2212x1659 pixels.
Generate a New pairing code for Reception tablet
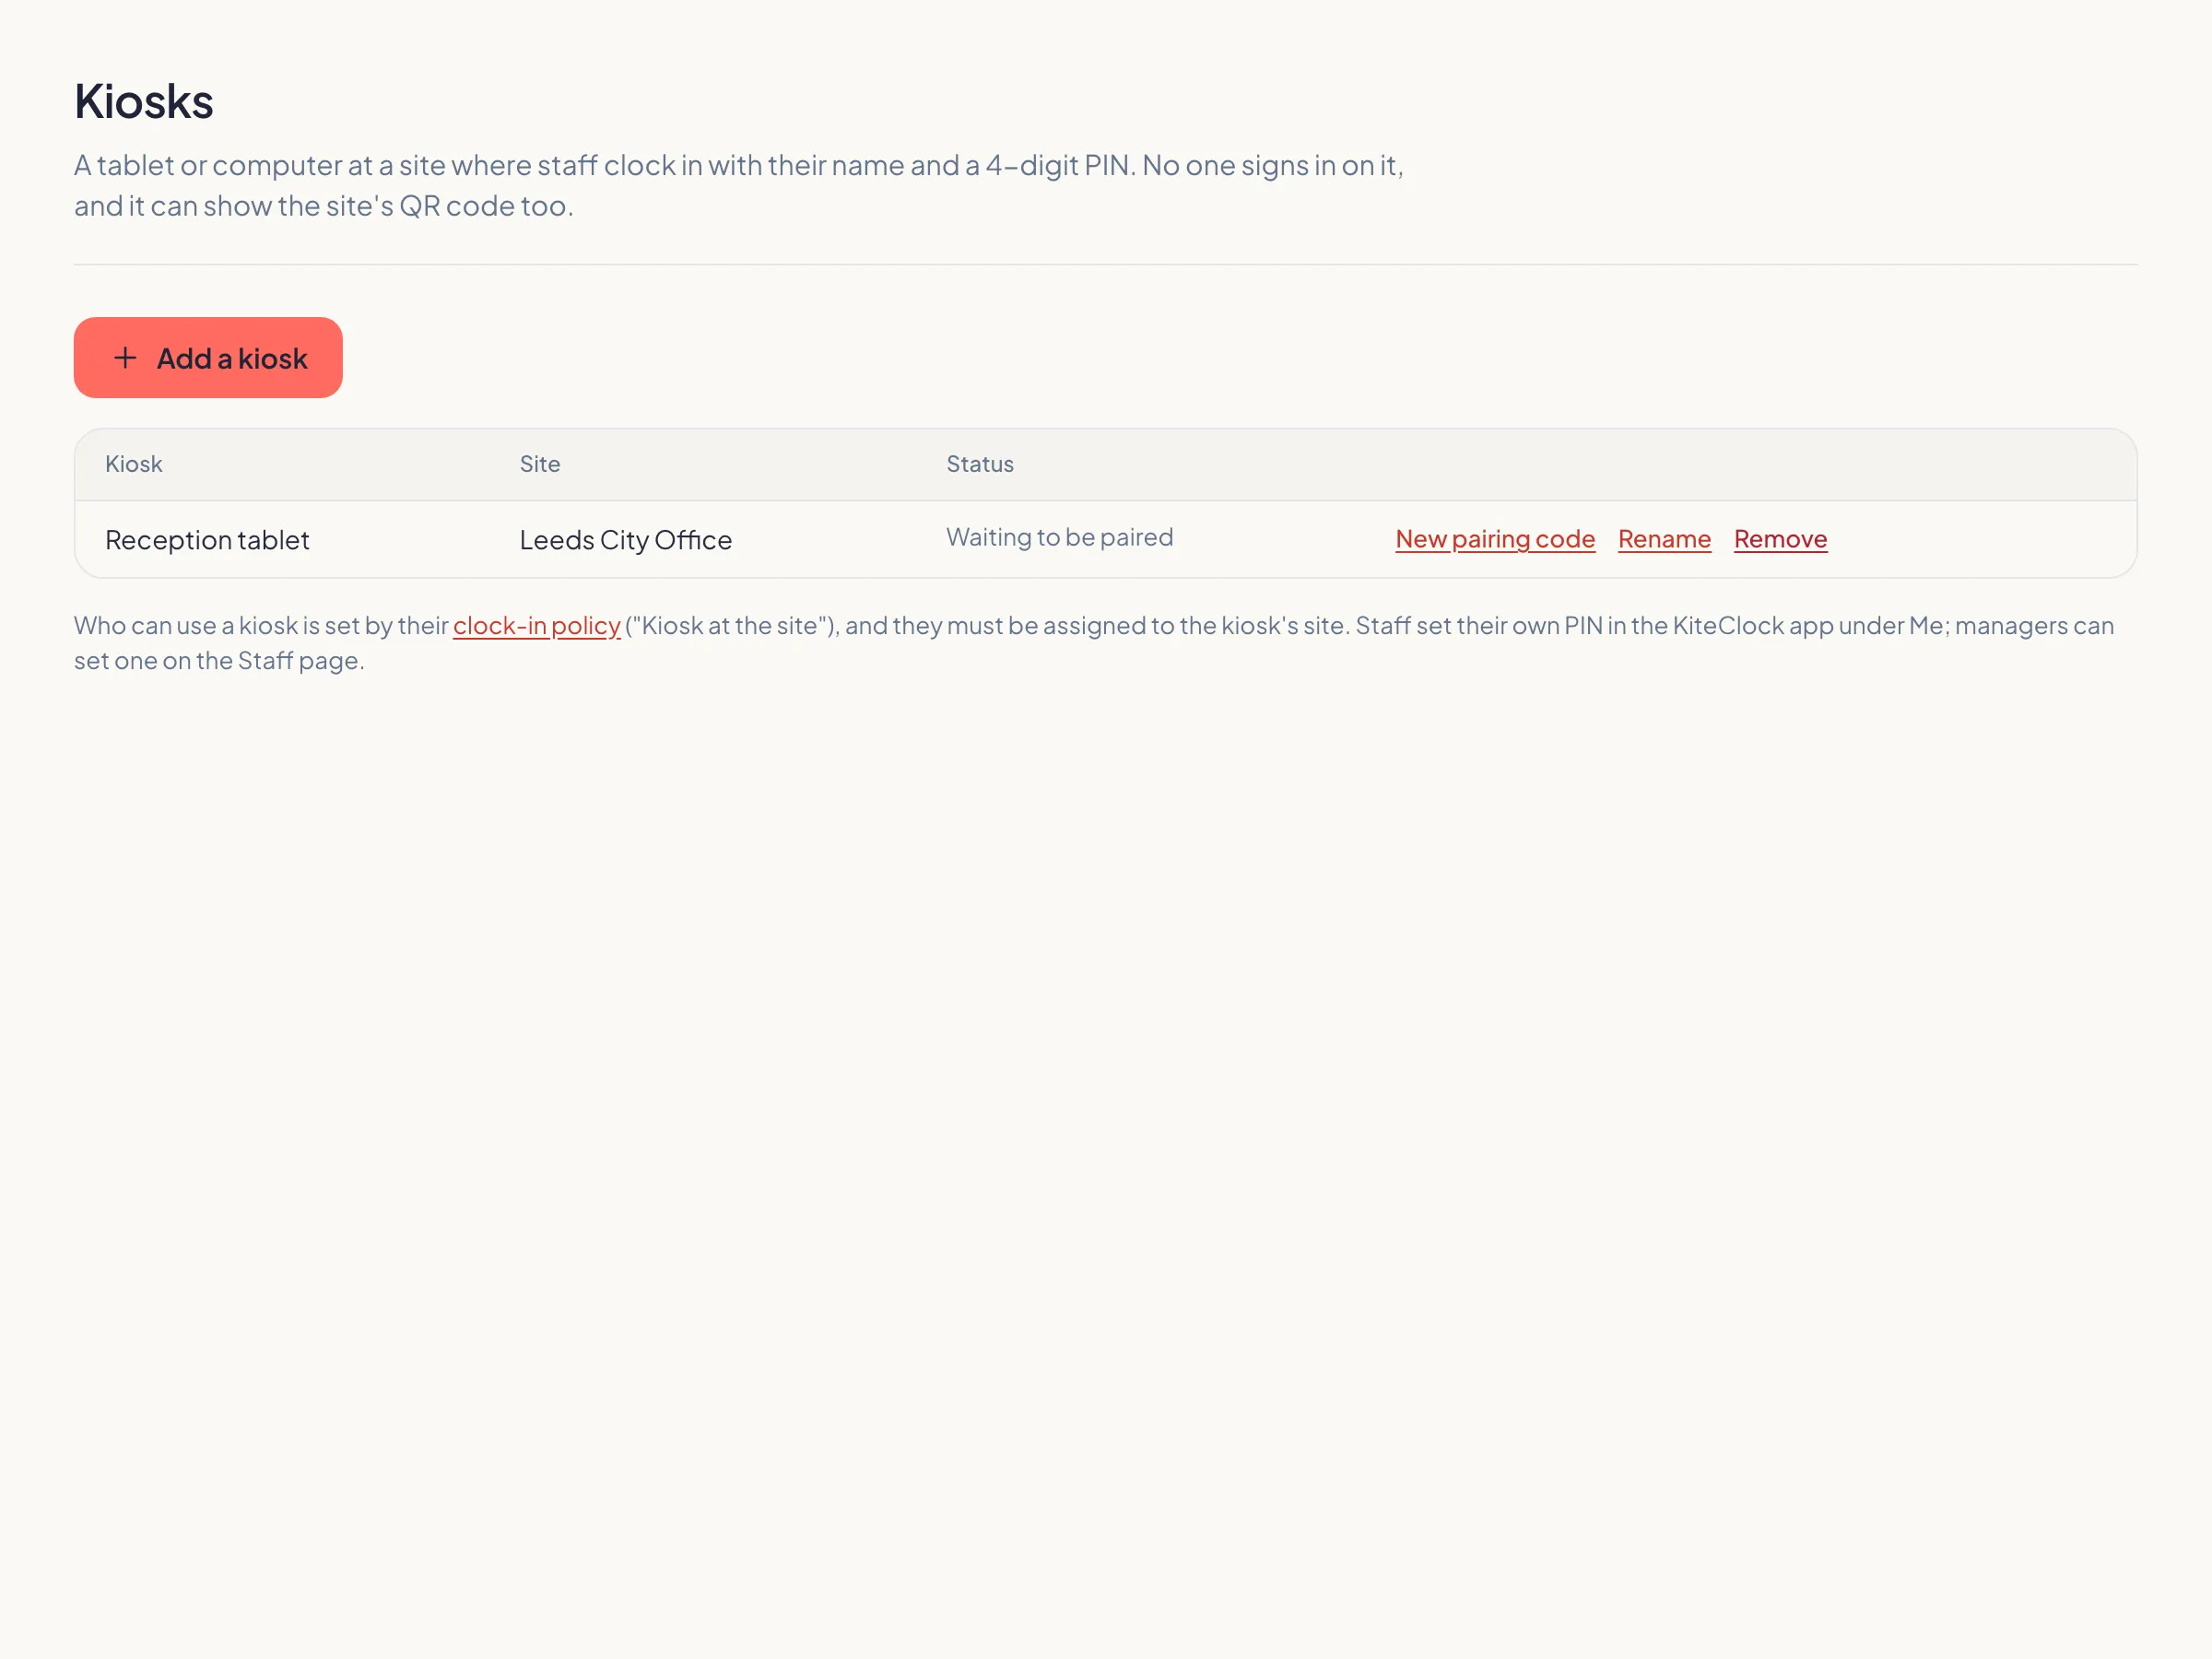pos(1495,539)
